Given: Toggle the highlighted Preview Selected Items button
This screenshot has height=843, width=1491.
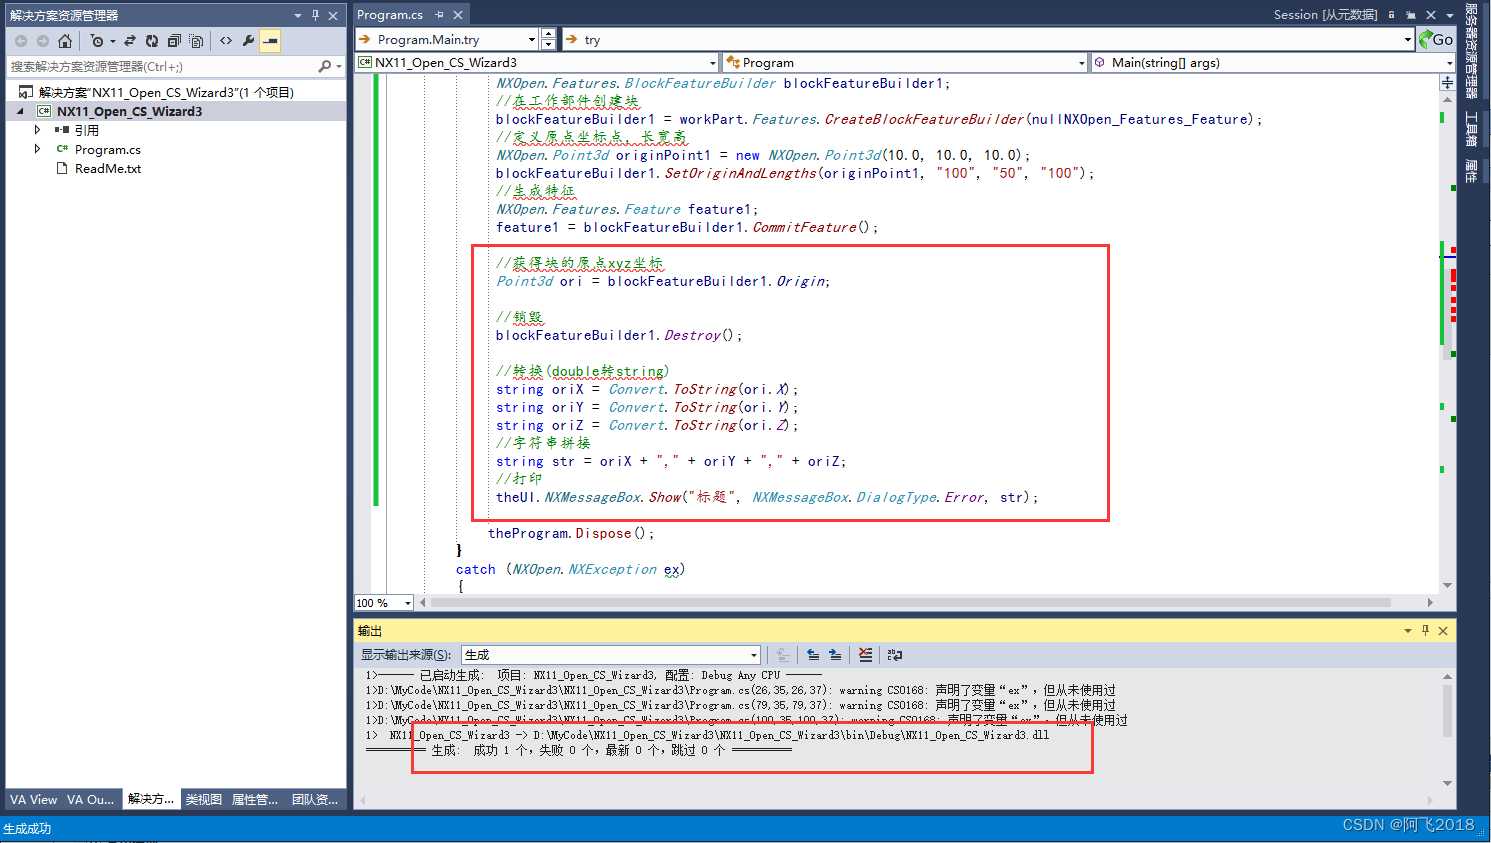Looking at the screenshot, I should pyautogui.click(x=270, y=41).
